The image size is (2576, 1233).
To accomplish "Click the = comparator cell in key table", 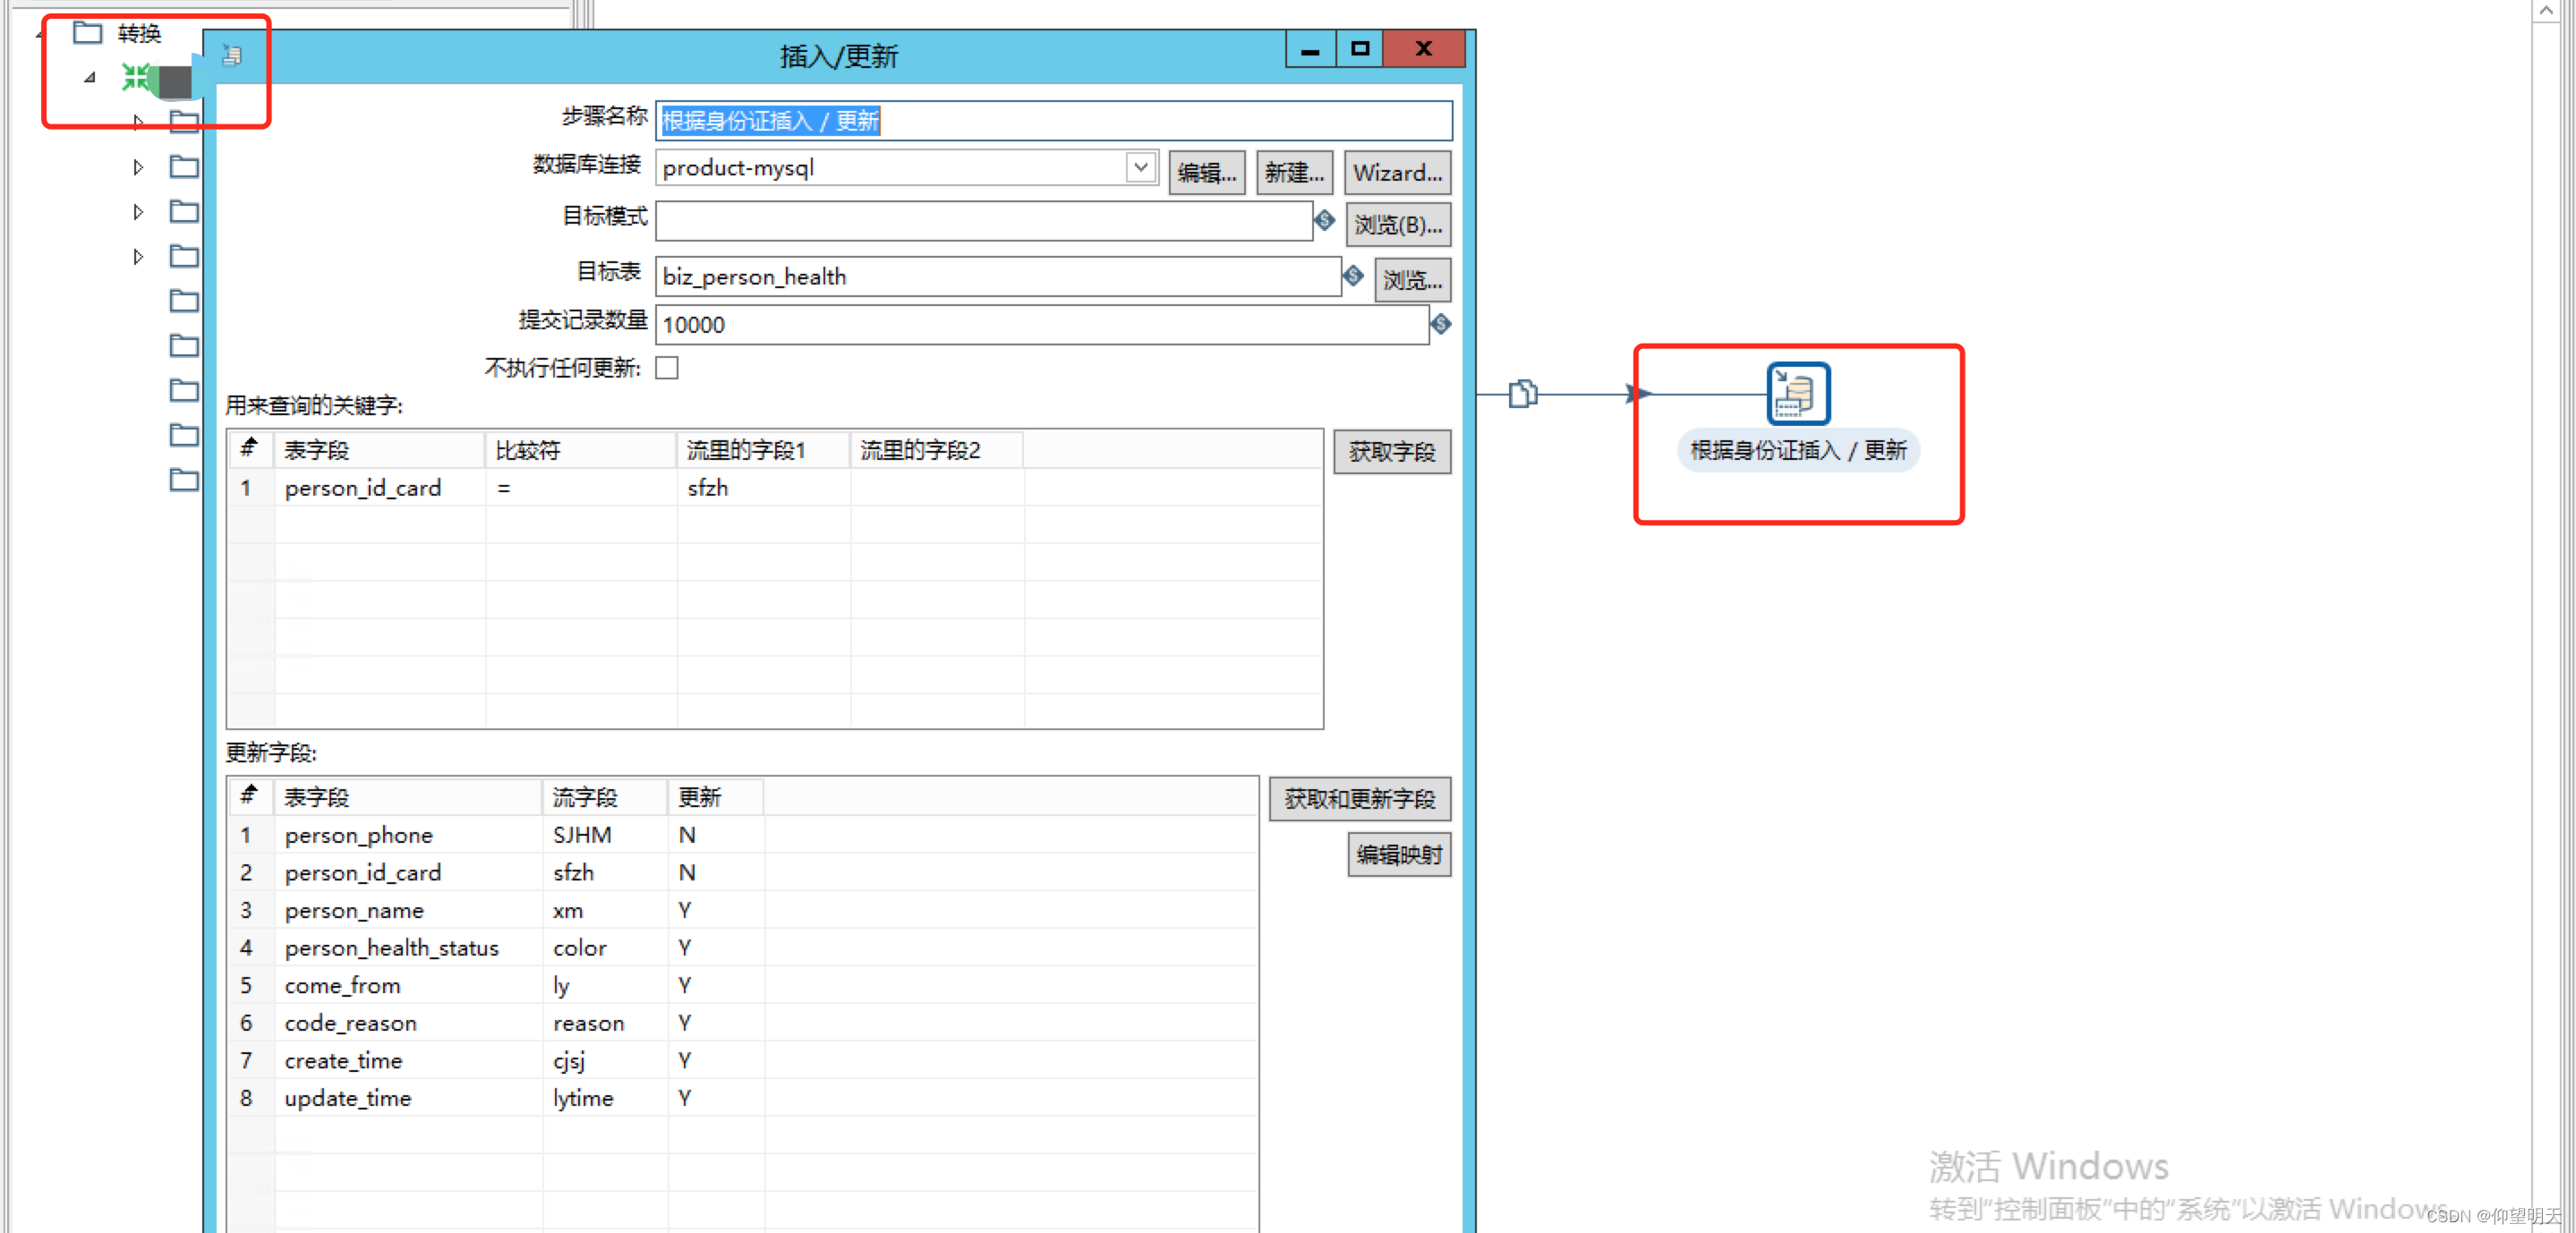I will click(581, 488).
